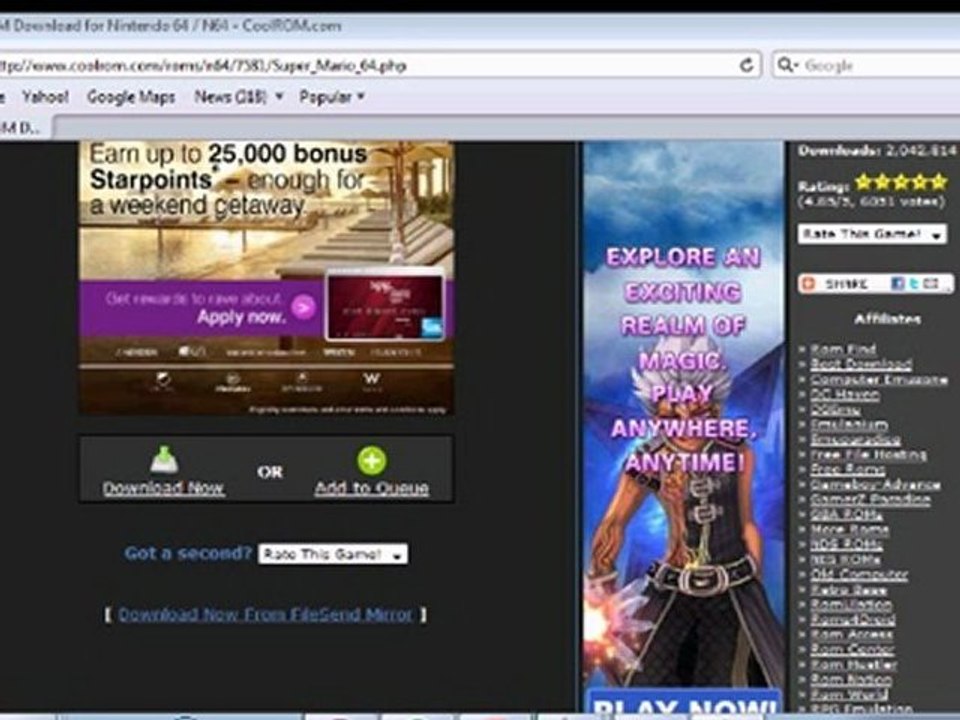Open the NES ROMs affiliate link
The width and height of the screenshot is (960, 720).
coord(846,560)
